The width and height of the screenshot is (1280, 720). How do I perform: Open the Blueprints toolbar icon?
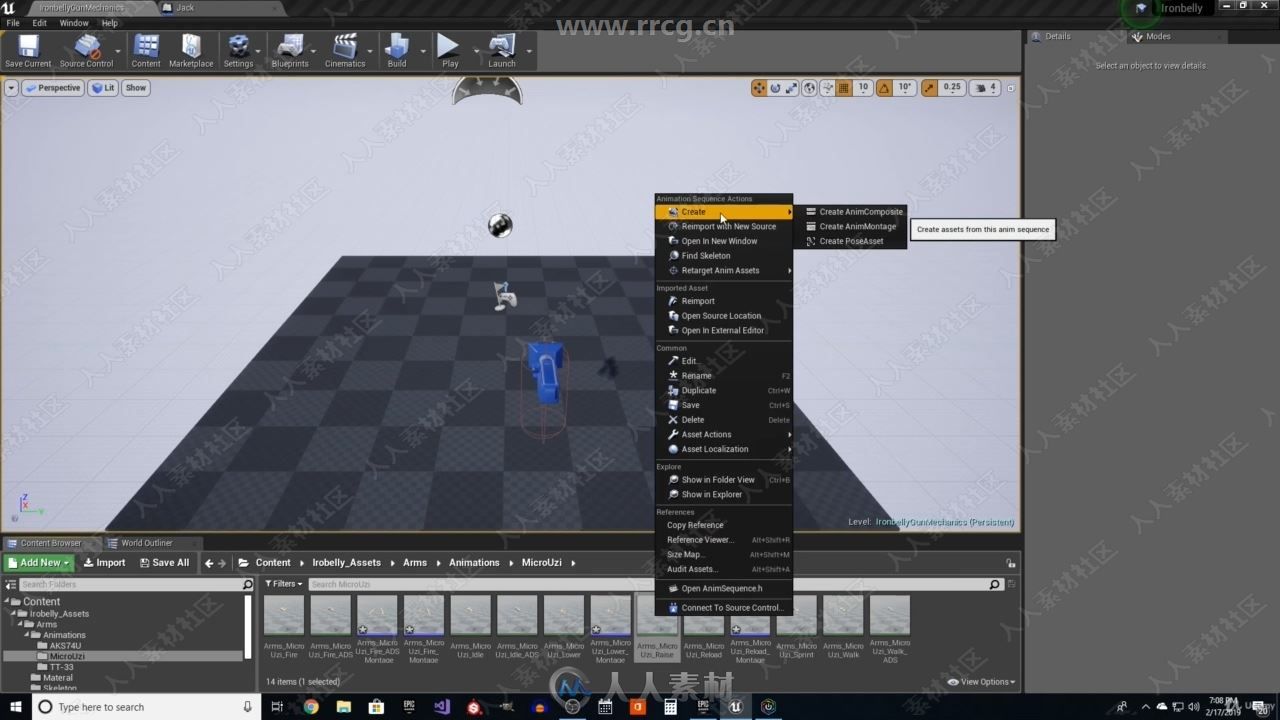point(290,50)
